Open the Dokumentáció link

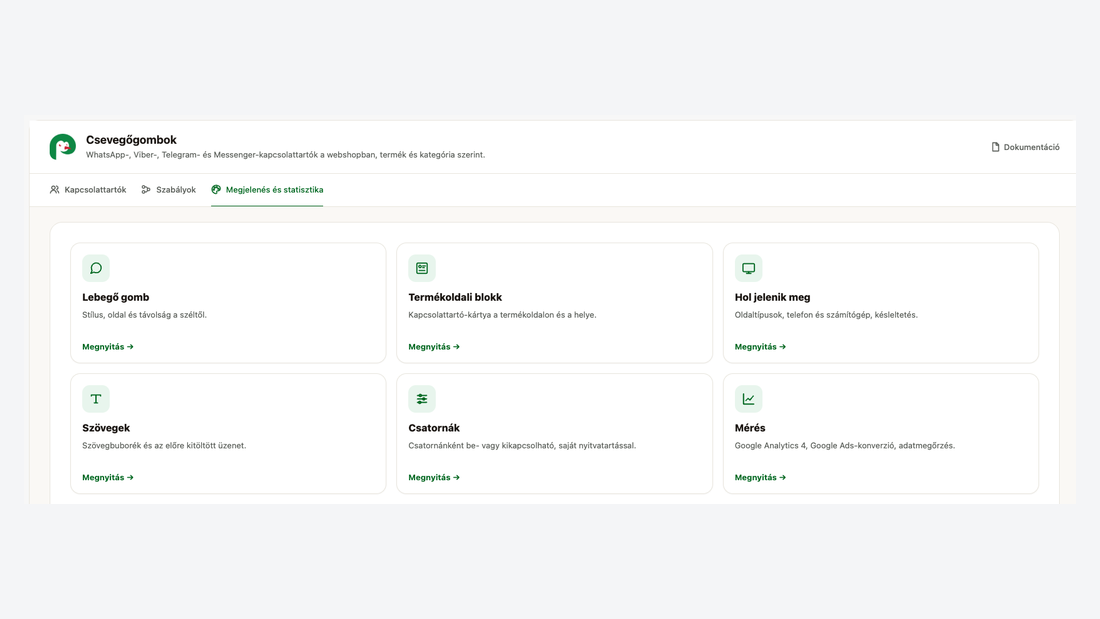(1026, 147)
